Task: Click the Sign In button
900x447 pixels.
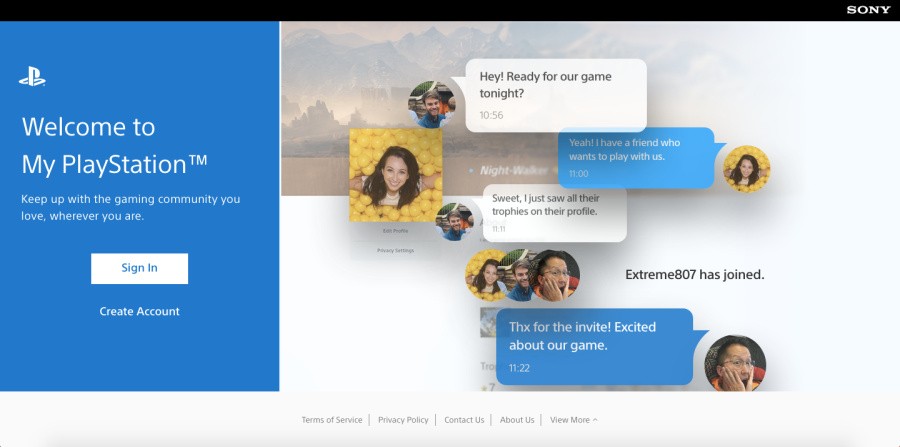Action: pos(139,268)
